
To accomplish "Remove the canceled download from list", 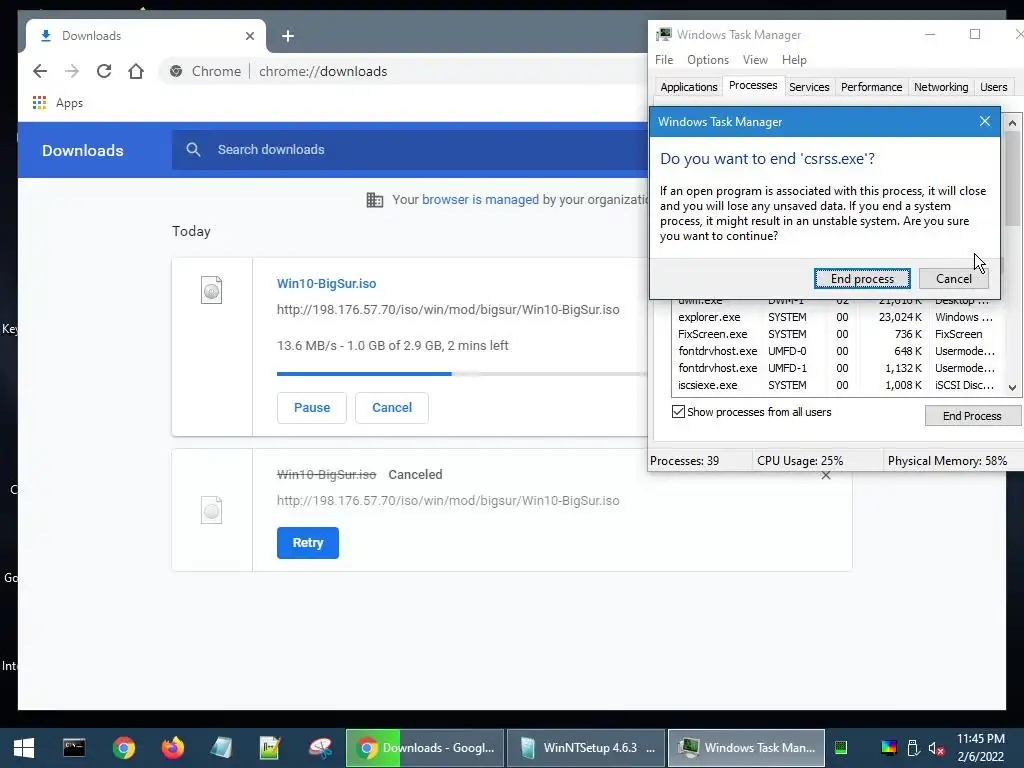I will [x=826, y=475].
